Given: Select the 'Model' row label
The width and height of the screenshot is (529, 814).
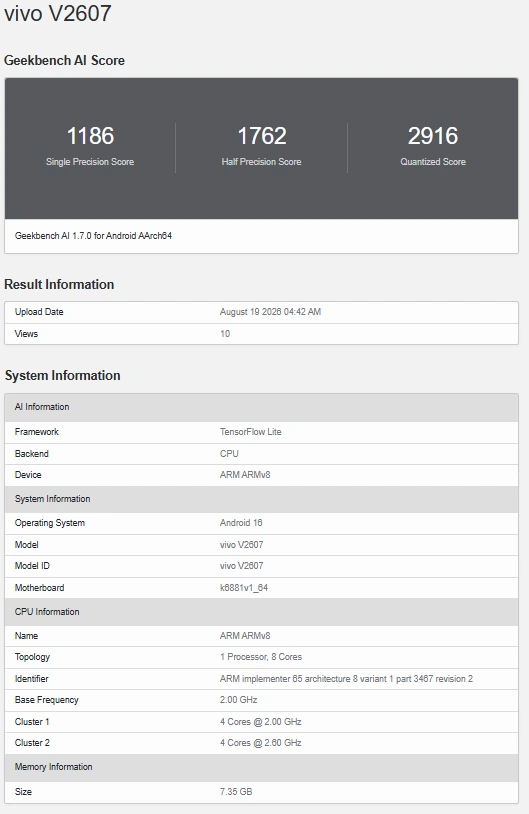Looking at the screenshot, I should pyautogui.click(x=26, y=545).
